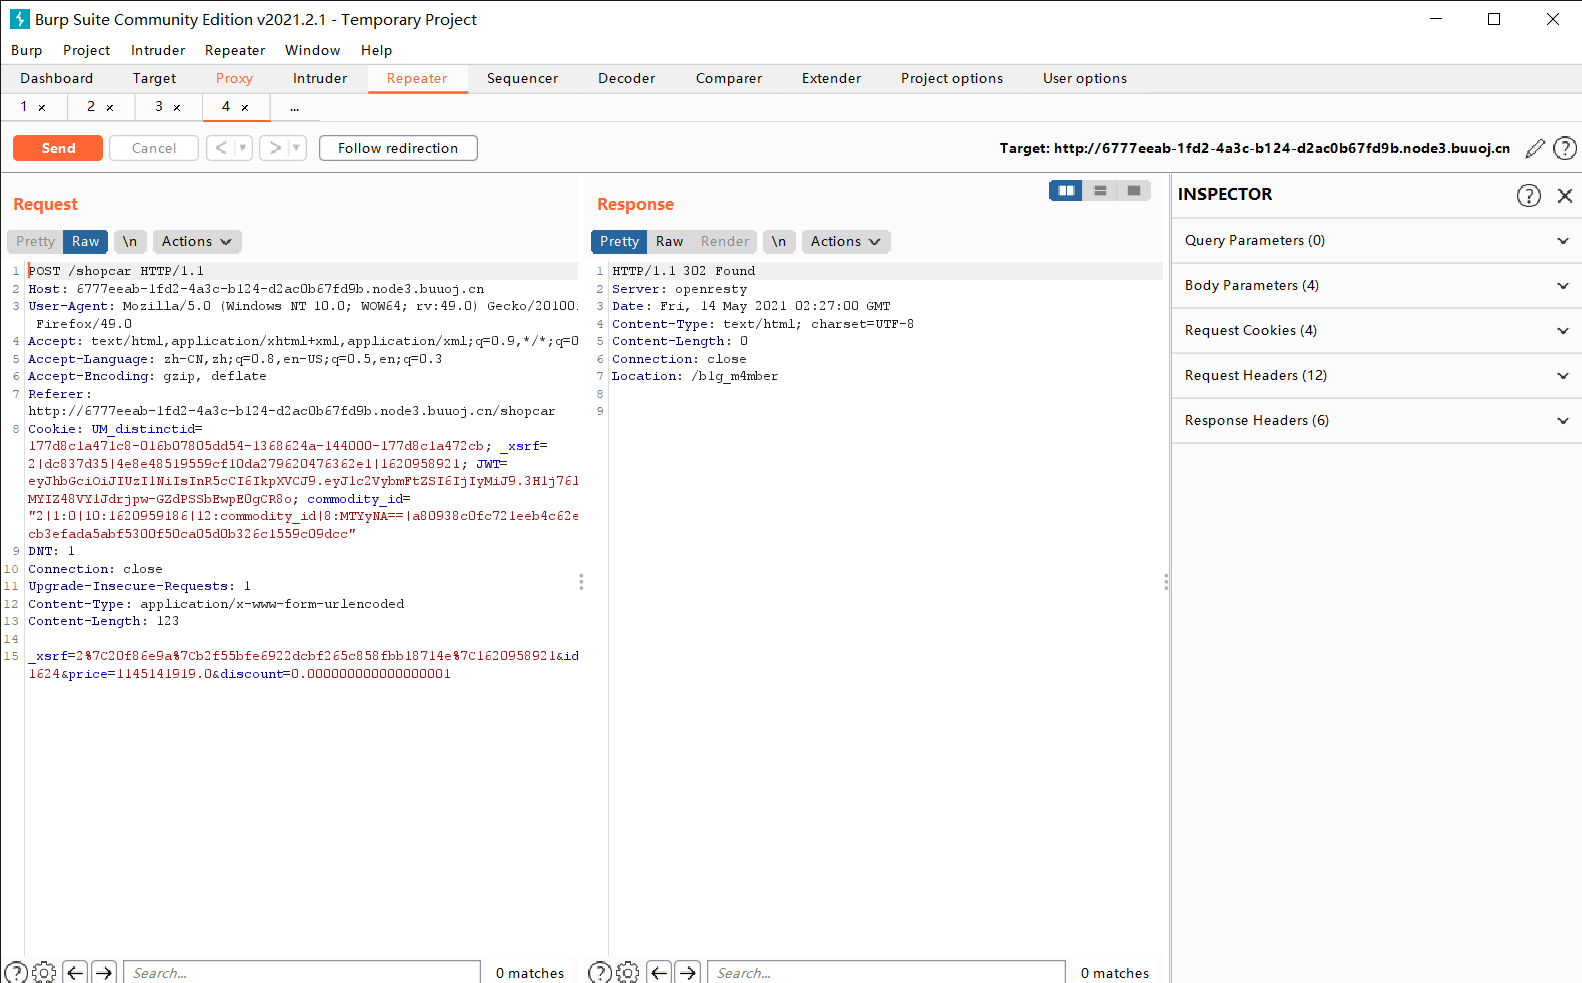Switch to the Decoder tab
Viewport: 1582px width, 983px height.
tap(626, 78)
